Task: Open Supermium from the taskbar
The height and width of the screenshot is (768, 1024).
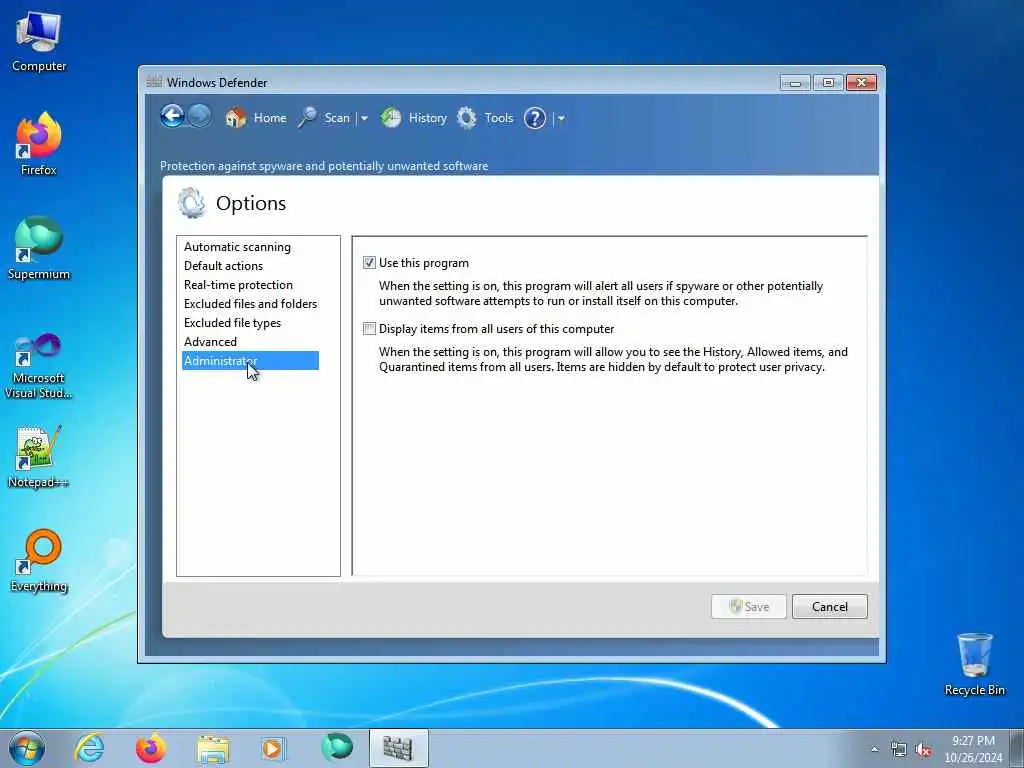Action: 336,748
